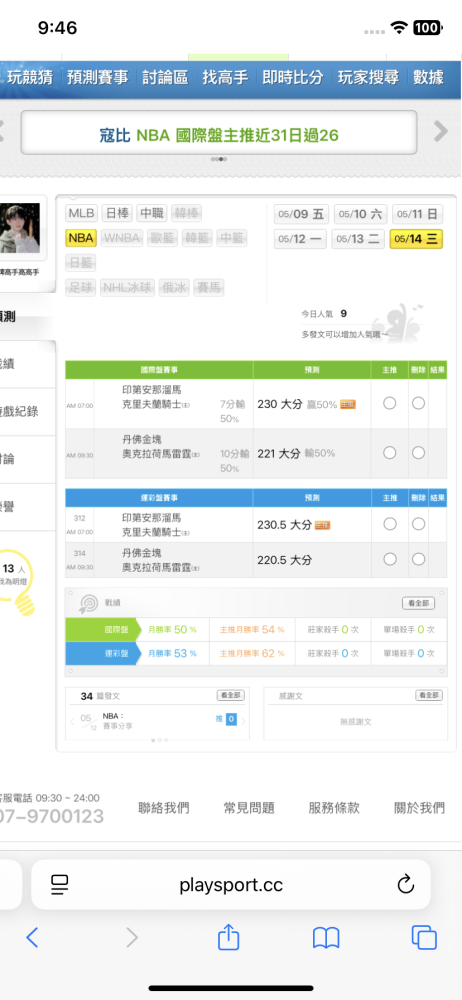The height and width of the screenshot is (1000, 462).
Task: Open 玩家搜尋 player search
Action: click(368, 78)
